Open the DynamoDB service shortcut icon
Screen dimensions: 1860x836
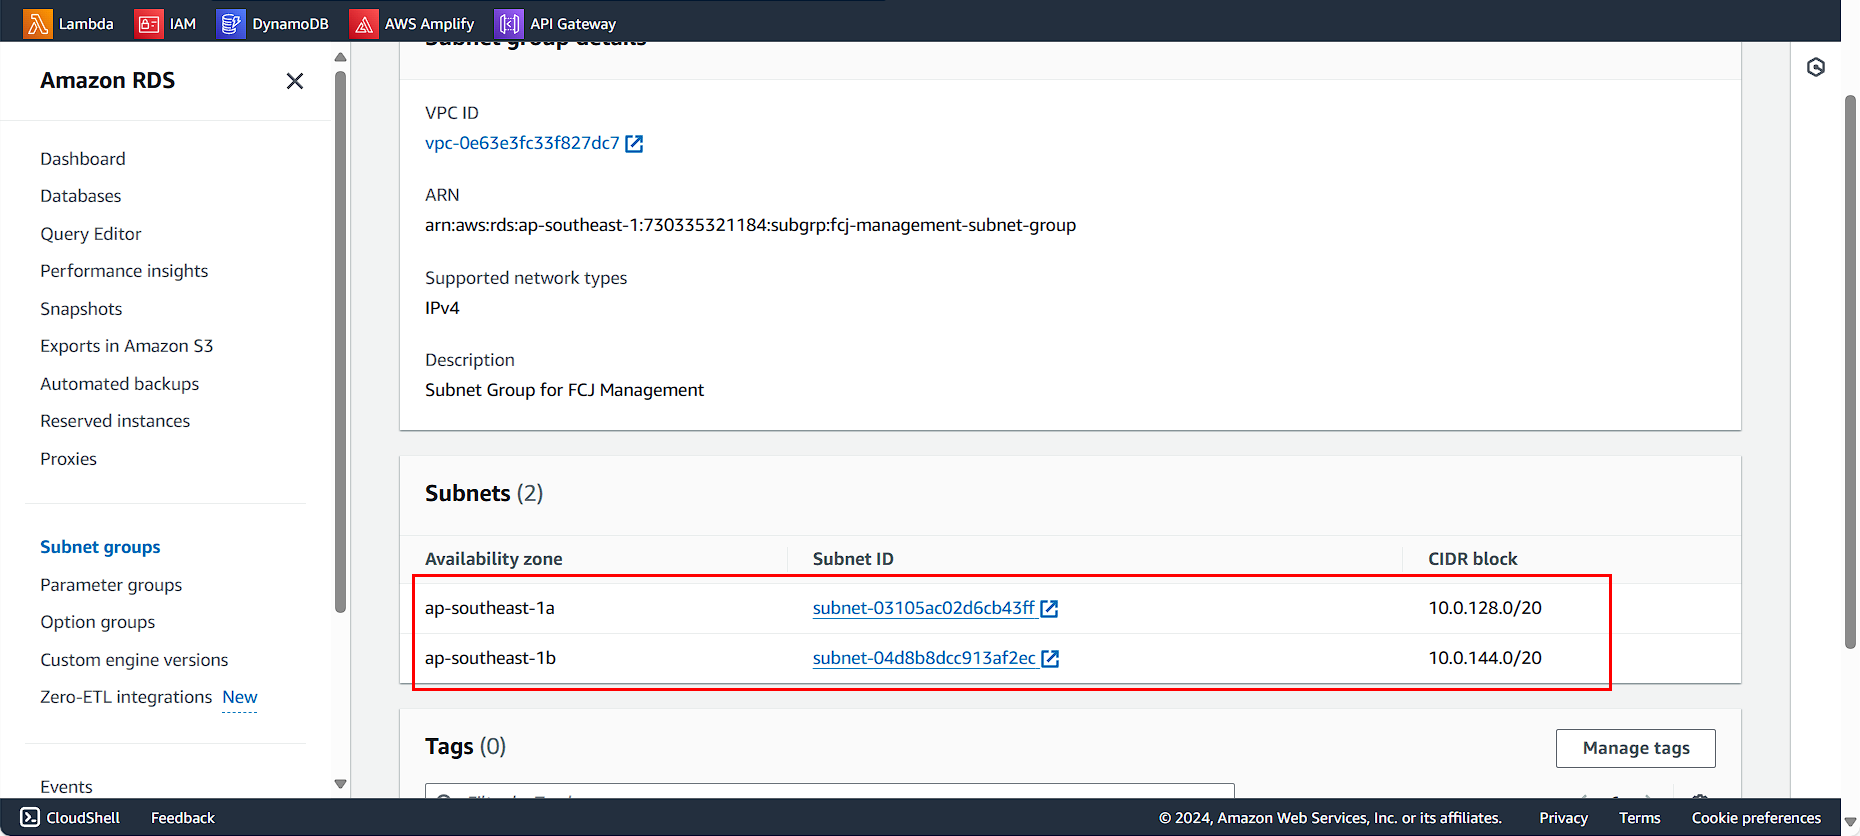(230, 23)
